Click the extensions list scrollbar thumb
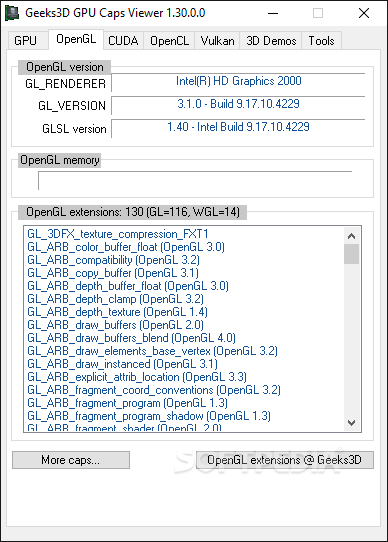 351,254
